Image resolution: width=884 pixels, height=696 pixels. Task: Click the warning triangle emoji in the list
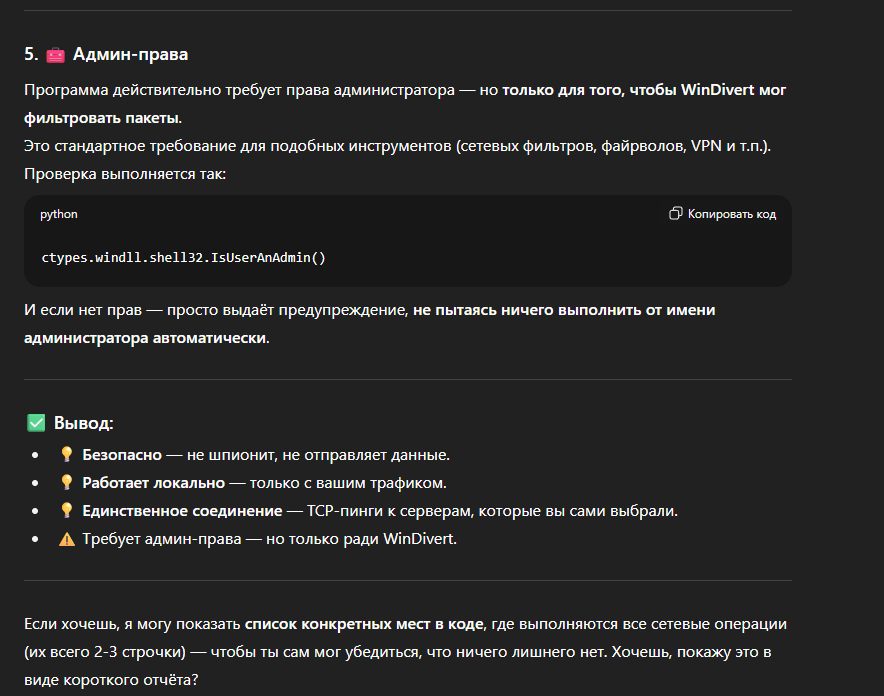click(x=67, y=539)
